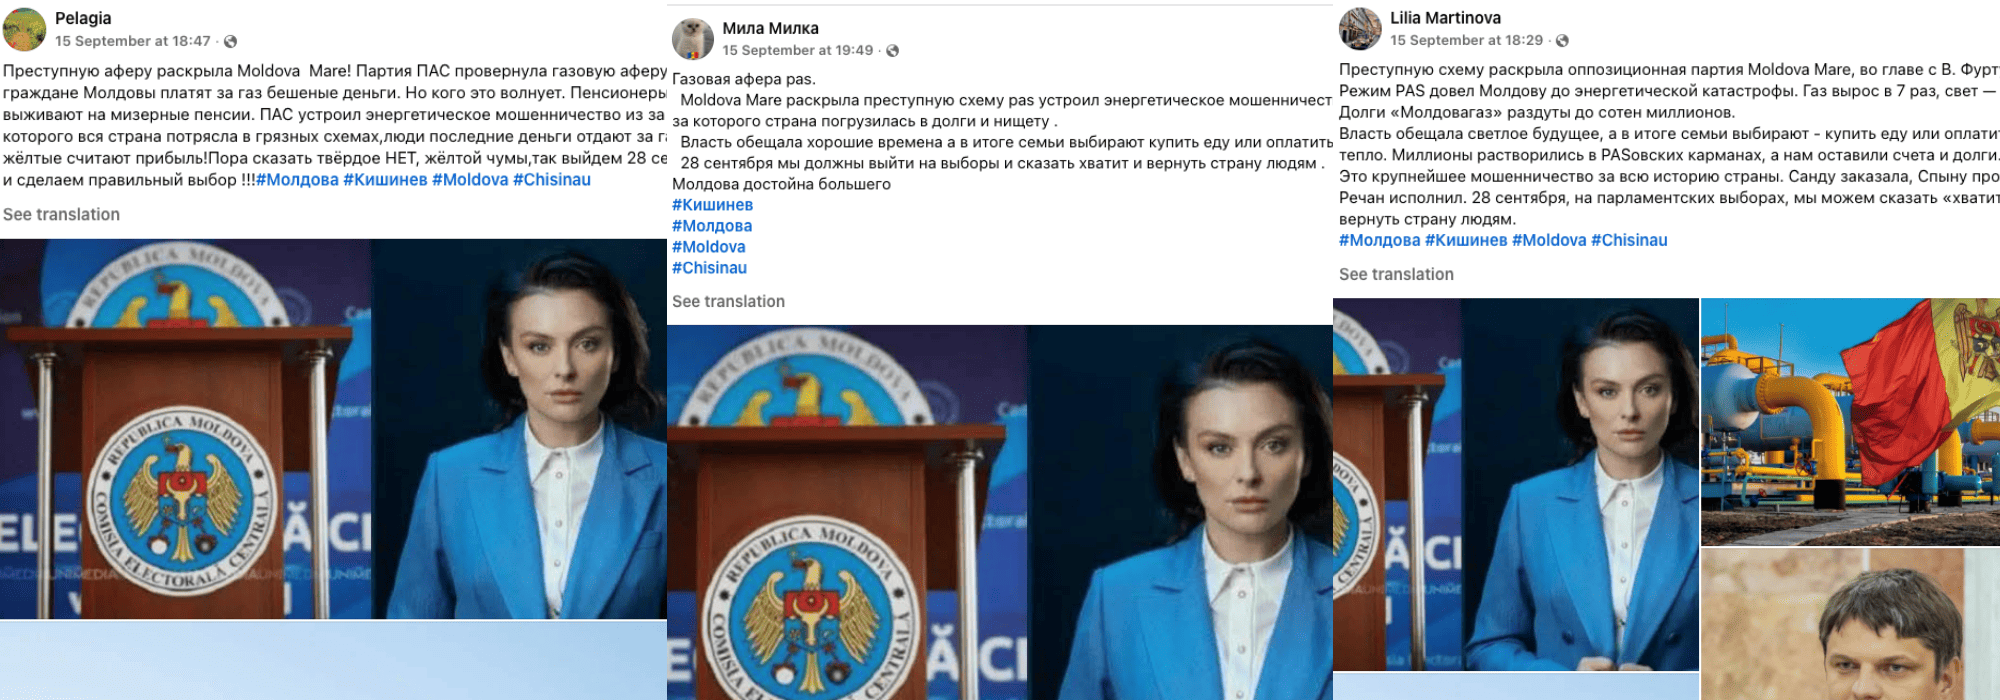
Task: Click the globe privacy icon on Lilia Martinova's post
Action: pos(1562,41)
